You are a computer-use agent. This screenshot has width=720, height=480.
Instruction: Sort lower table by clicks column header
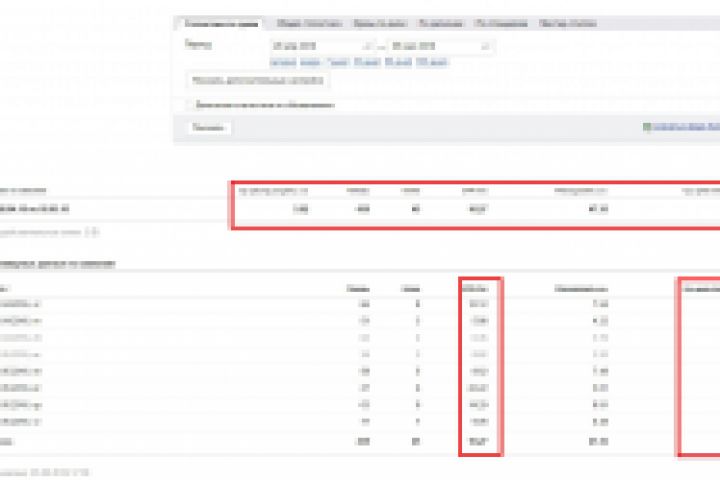(410, 289)
